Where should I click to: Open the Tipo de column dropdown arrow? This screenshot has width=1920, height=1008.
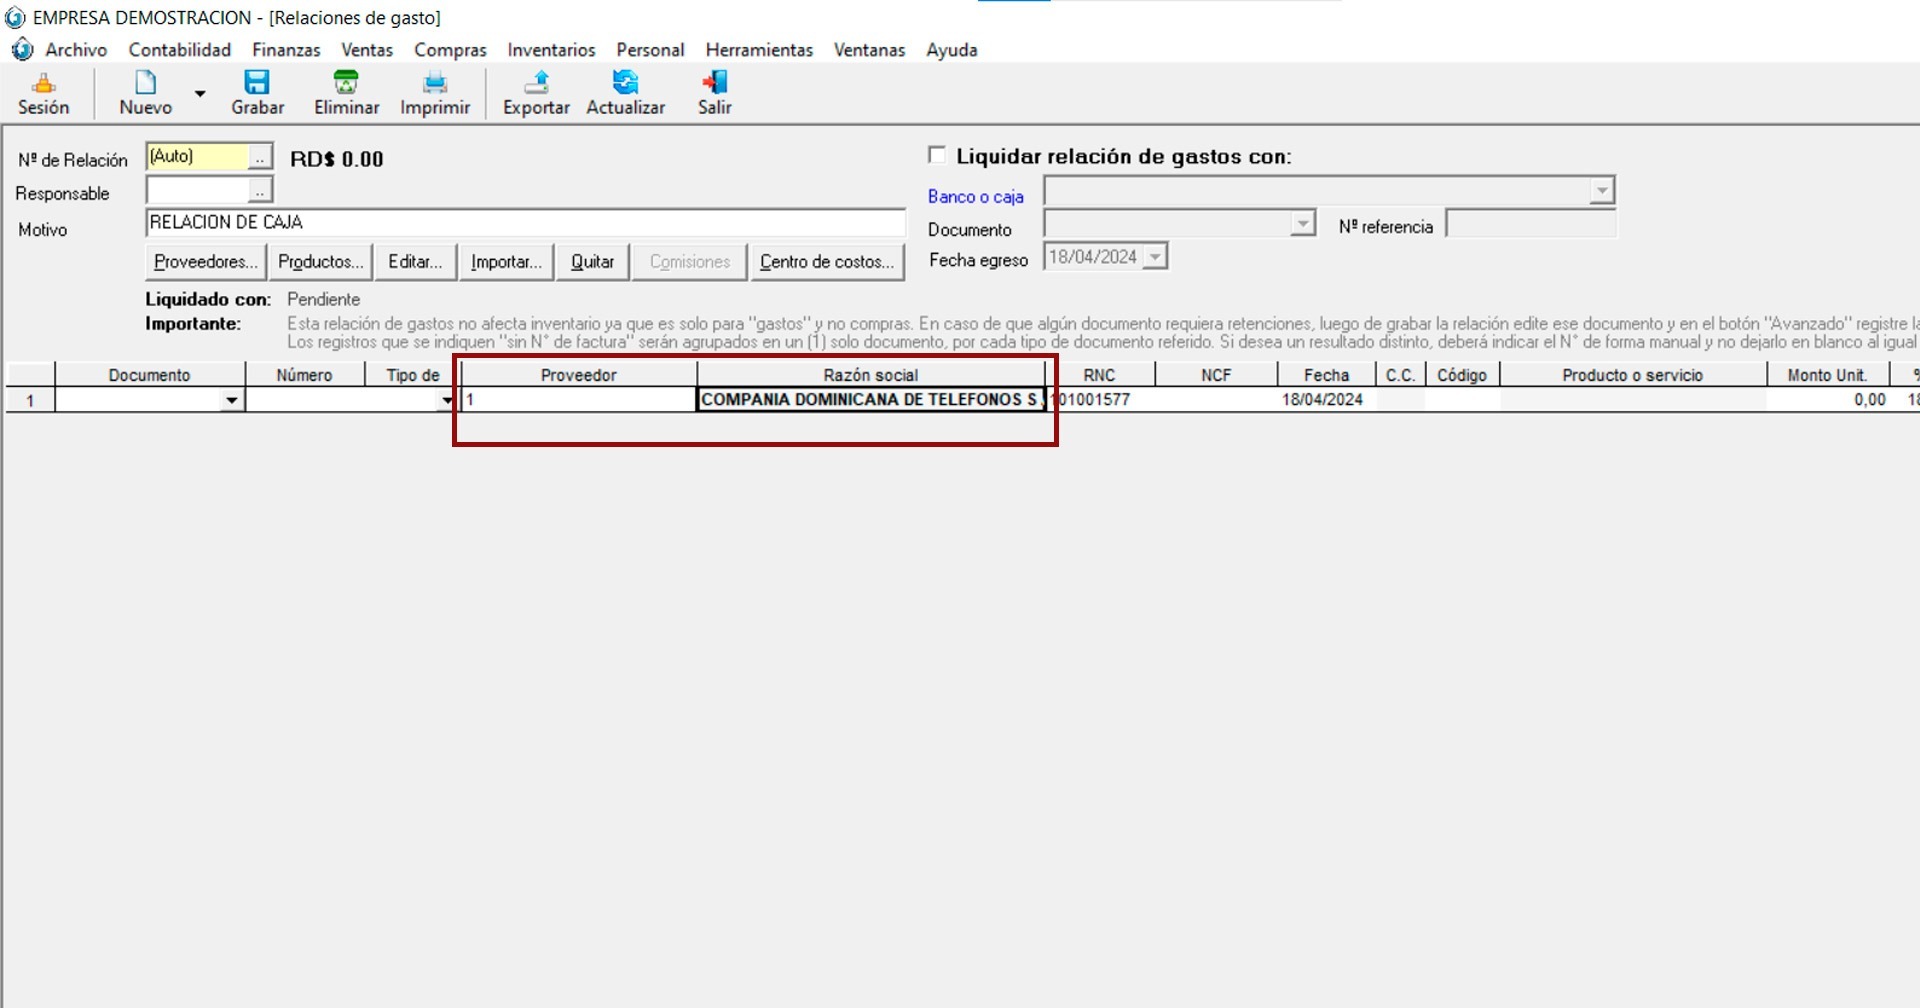tap(446, 400)
